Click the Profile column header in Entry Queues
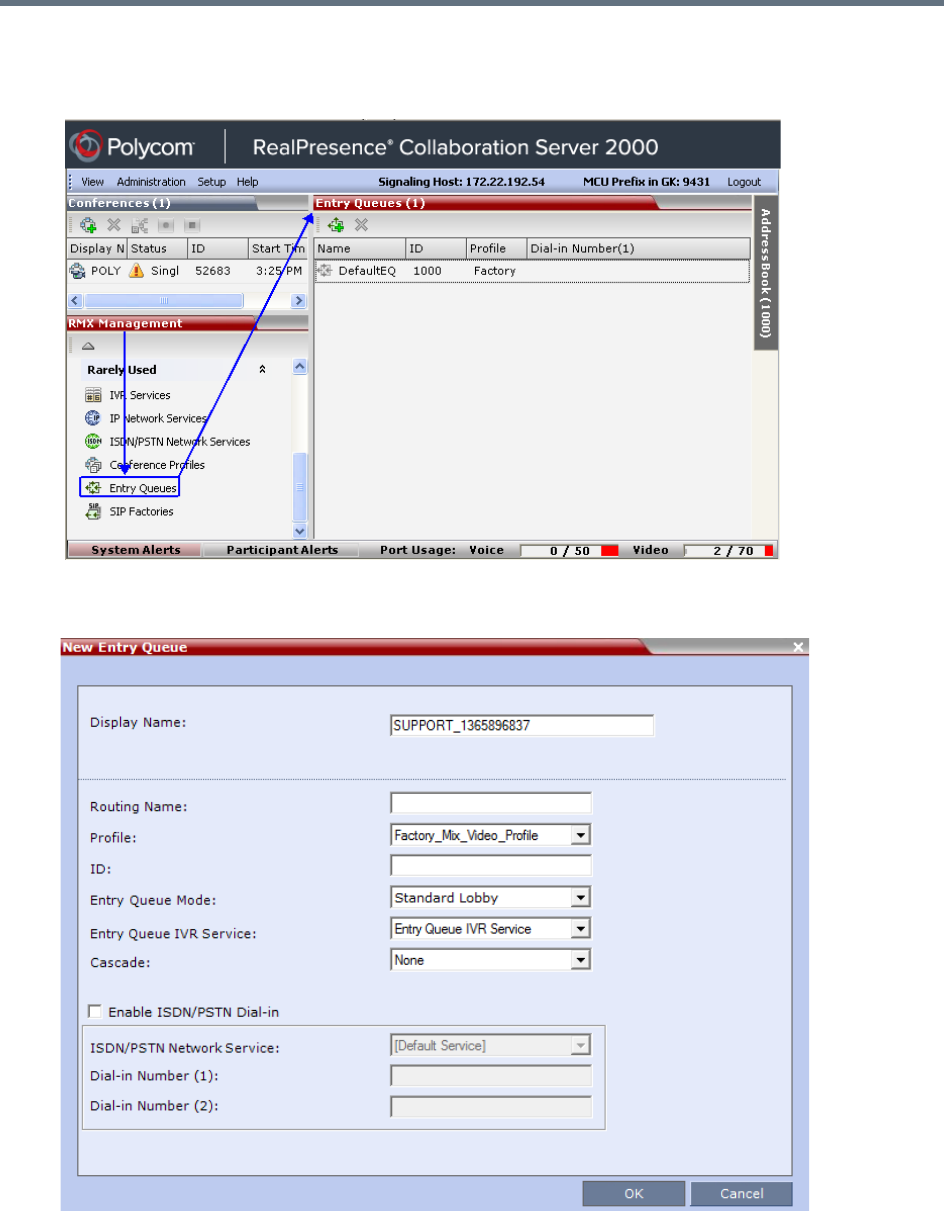 (496, 248)
